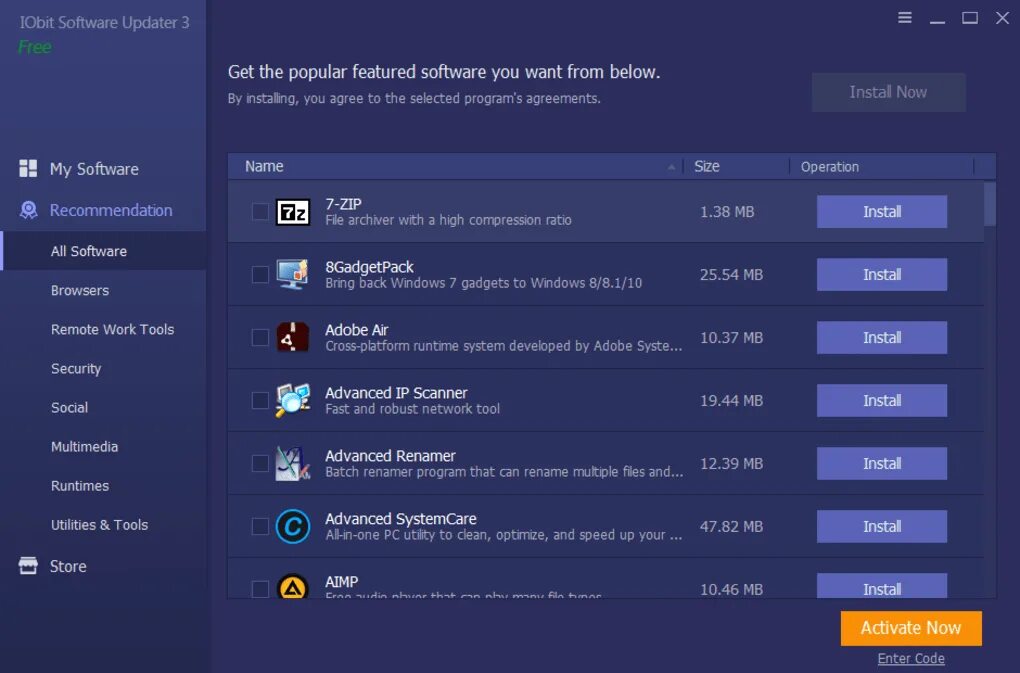
Task: Sort list by Name column arrow
Action: 671,167
